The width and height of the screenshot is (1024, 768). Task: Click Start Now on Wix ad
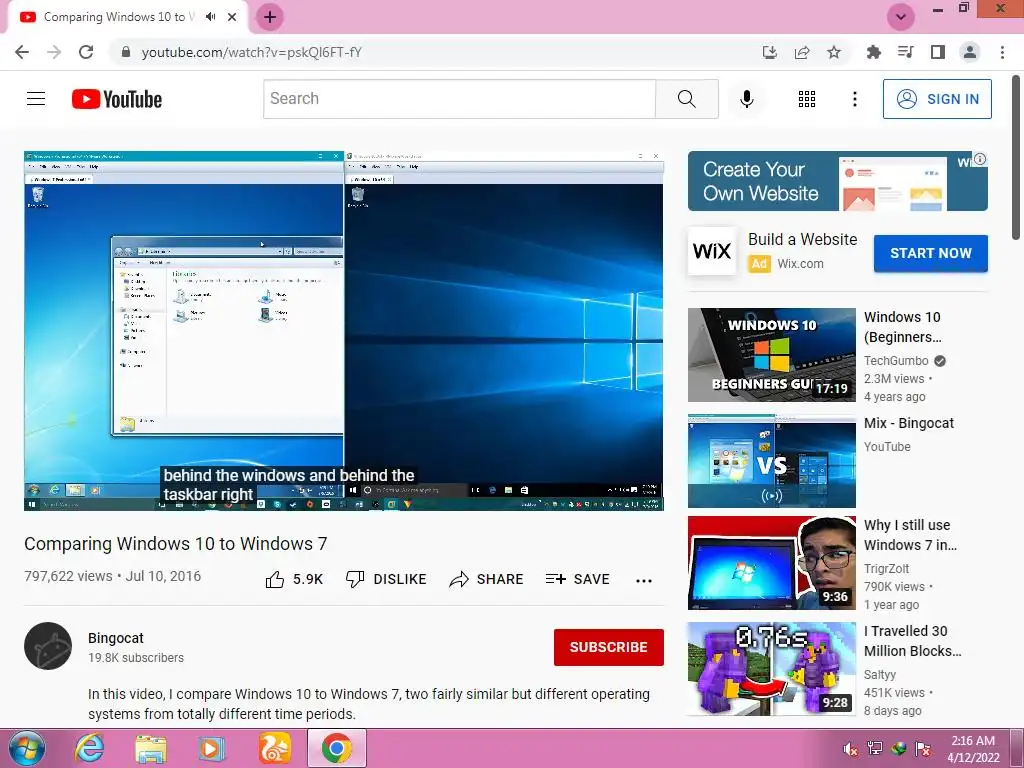click(x=931, y=253)
